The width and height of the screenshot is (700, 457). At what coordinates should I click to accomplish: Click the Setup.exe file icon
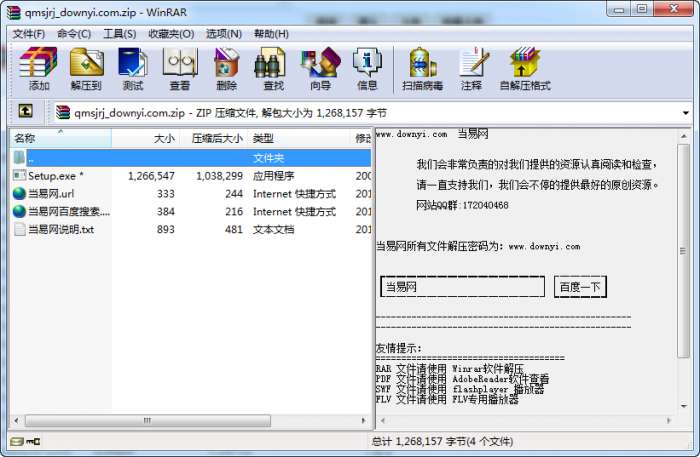(x=20, y=175)
